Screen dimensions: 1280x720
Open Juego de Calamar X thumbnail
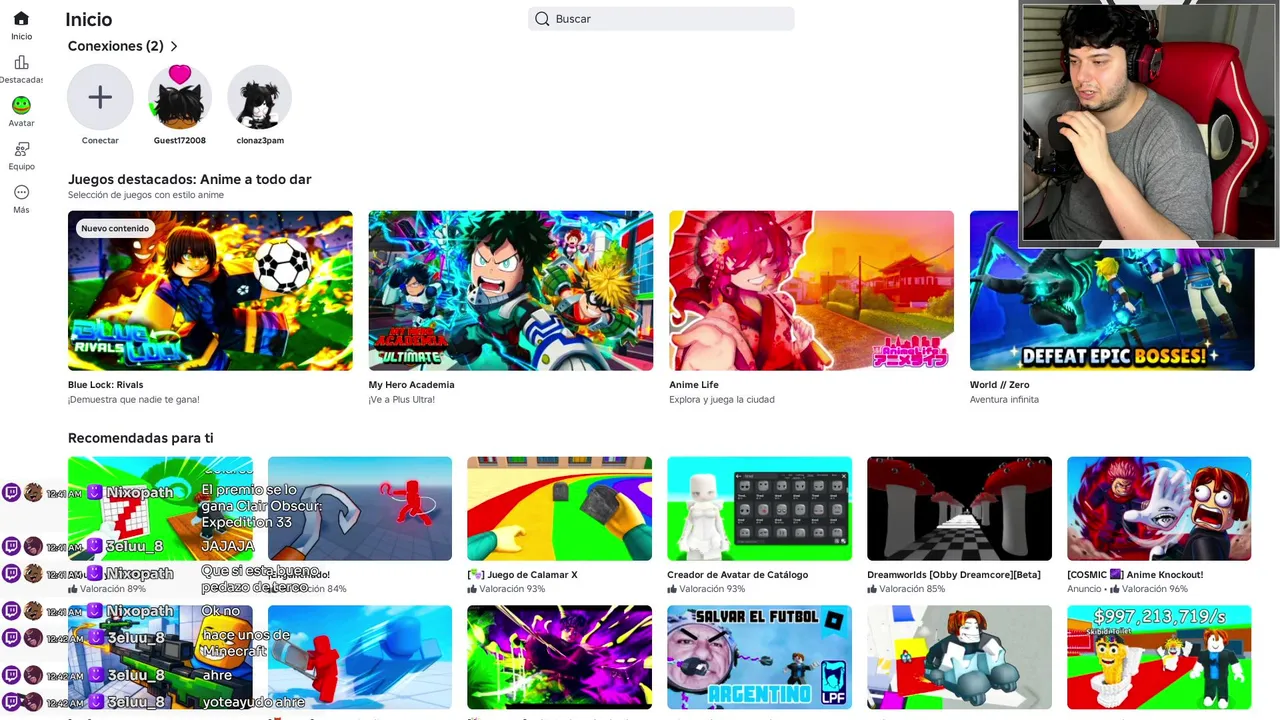[559, 508]
